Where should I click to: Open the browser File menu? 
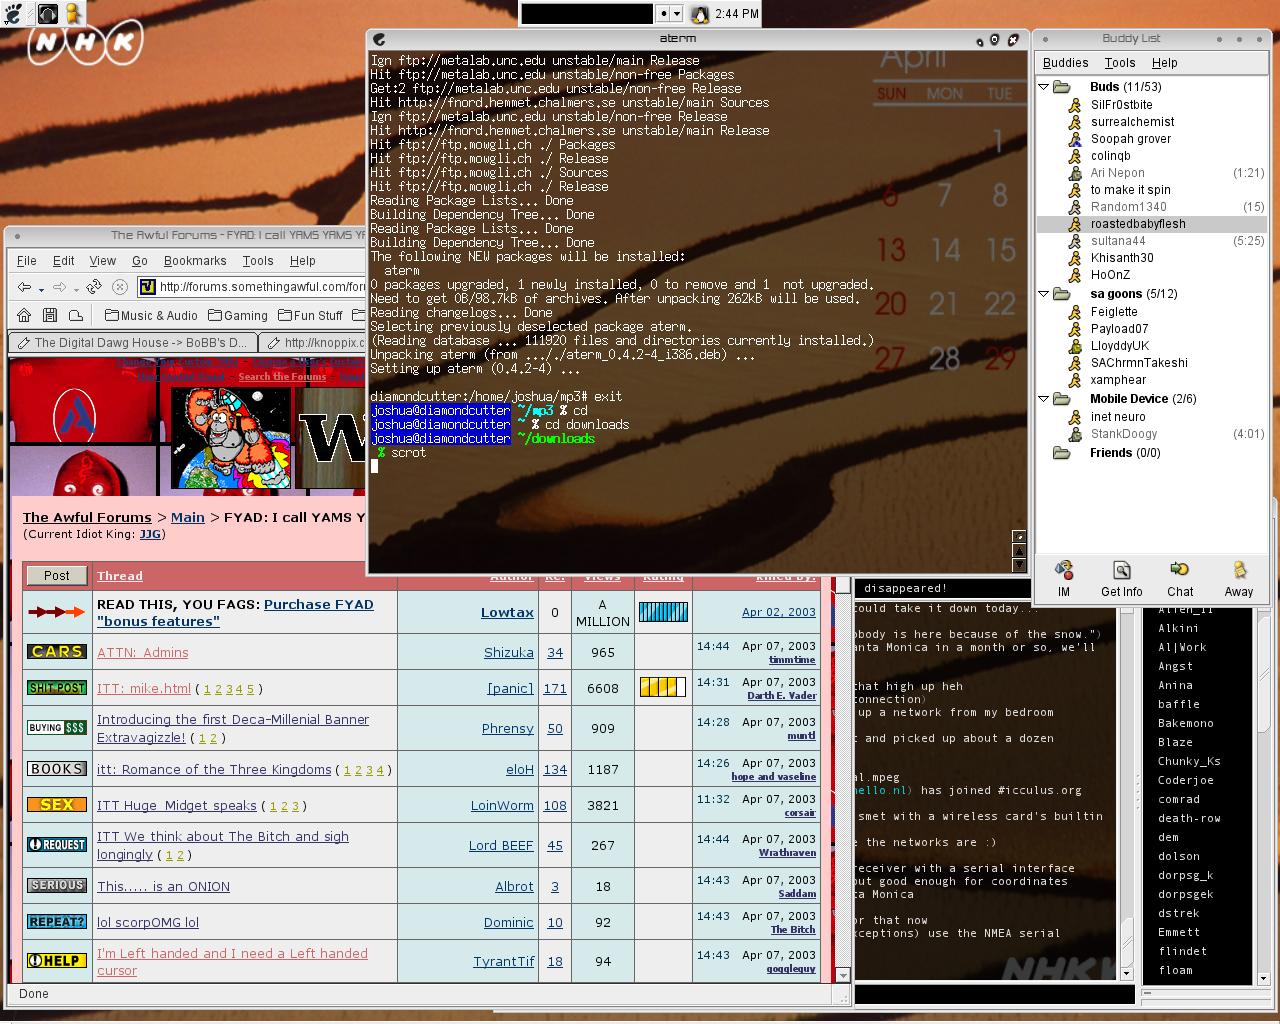[x=27, y=261]
